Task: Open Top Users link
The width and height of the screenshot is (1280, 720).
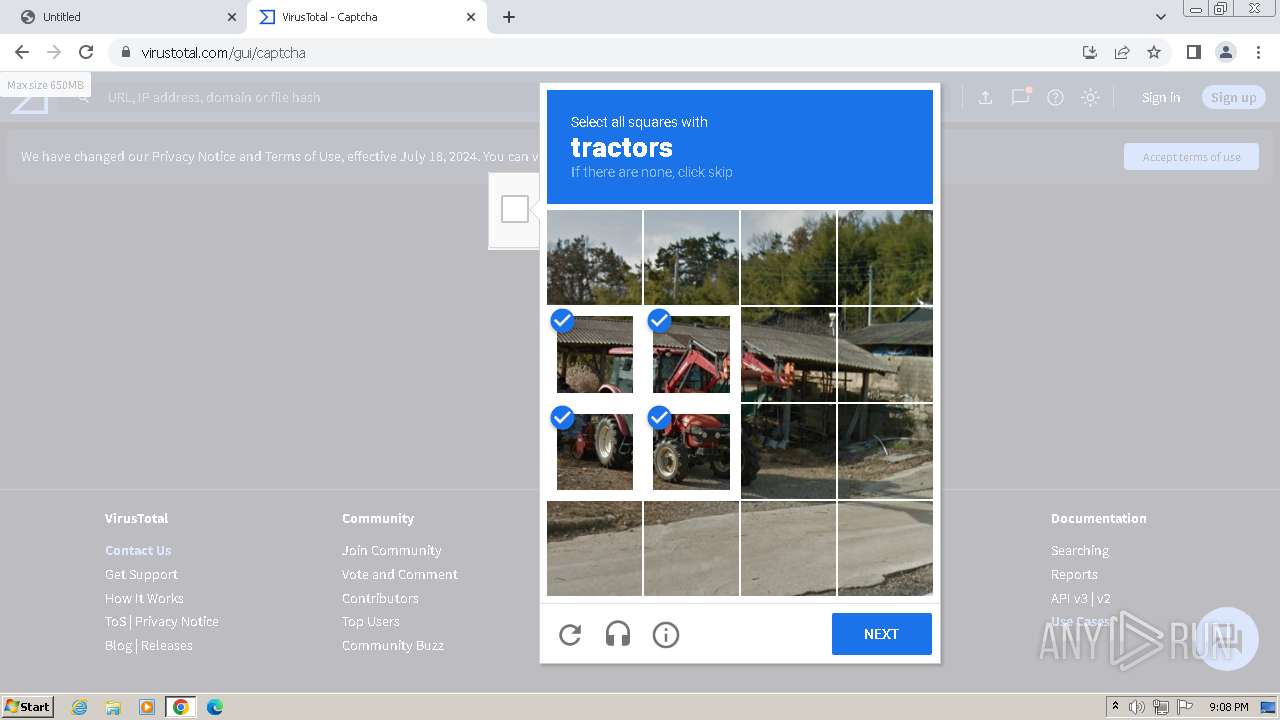Action: click(371, 621)
